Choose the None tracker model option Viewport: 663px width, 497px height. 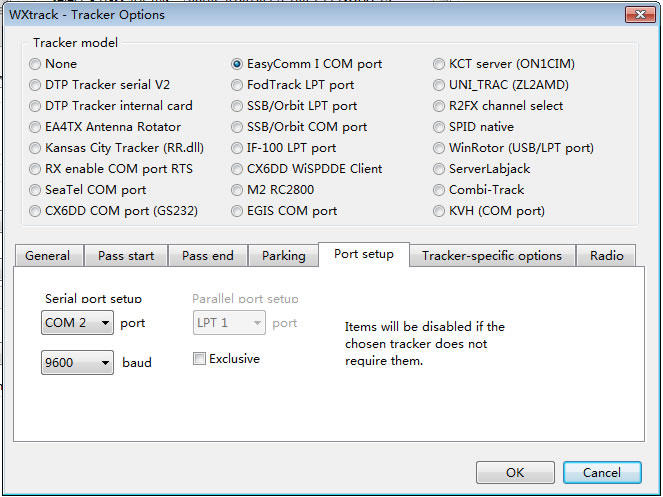(37, 64)
